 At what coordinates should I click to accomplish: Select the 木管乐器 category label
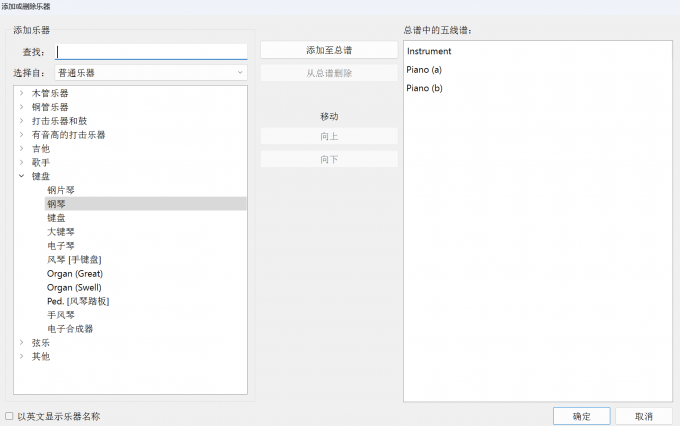tap(50, 93)
